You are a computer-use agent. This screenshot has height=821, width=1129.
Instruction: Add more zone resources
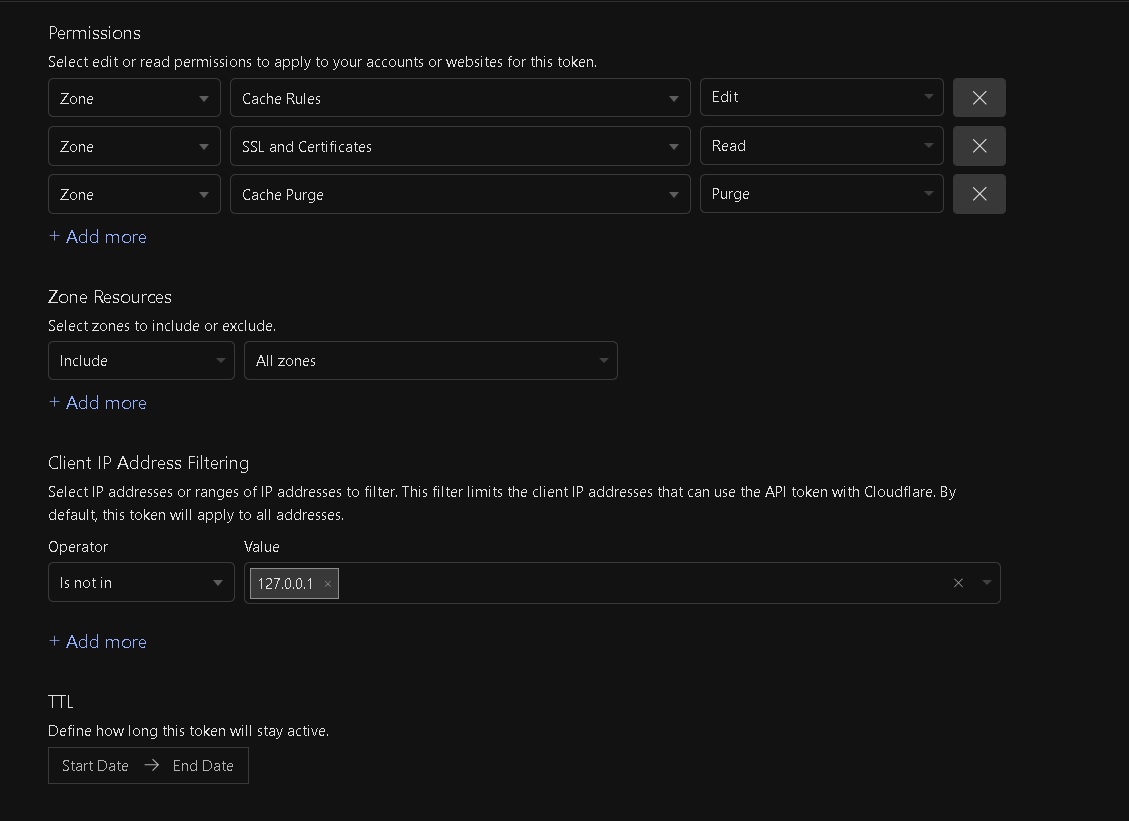coord(98,403)
